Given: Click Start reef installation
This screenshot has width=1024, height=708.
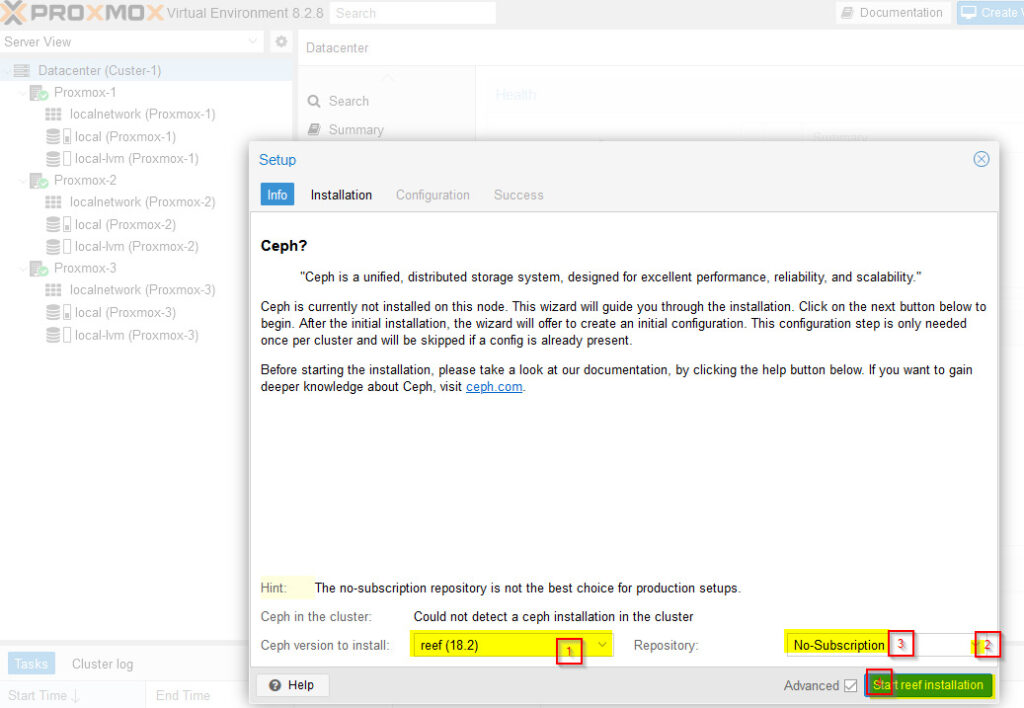Looking at the screenshot, I should (x=928, y=685).
